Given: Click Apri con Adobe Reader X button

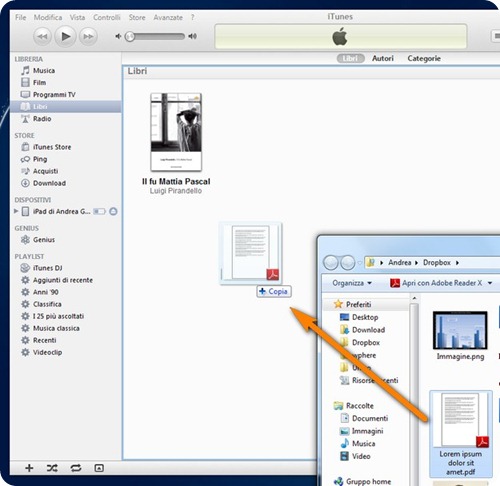Looking at the screenshot, I should [x=436, y=283].
